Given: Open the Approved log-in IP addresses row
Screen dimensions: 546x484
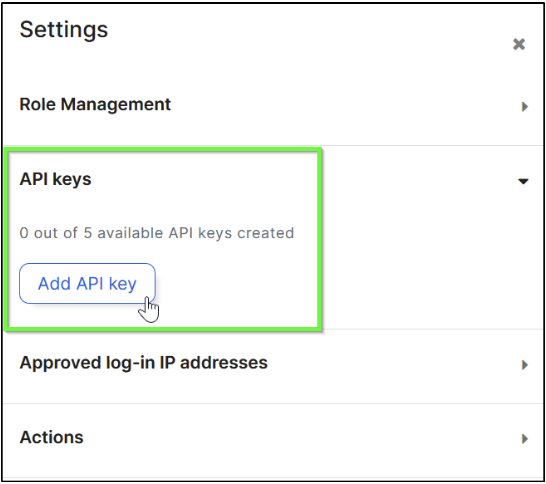Looking at the screenshot, I should click(273, 363).
